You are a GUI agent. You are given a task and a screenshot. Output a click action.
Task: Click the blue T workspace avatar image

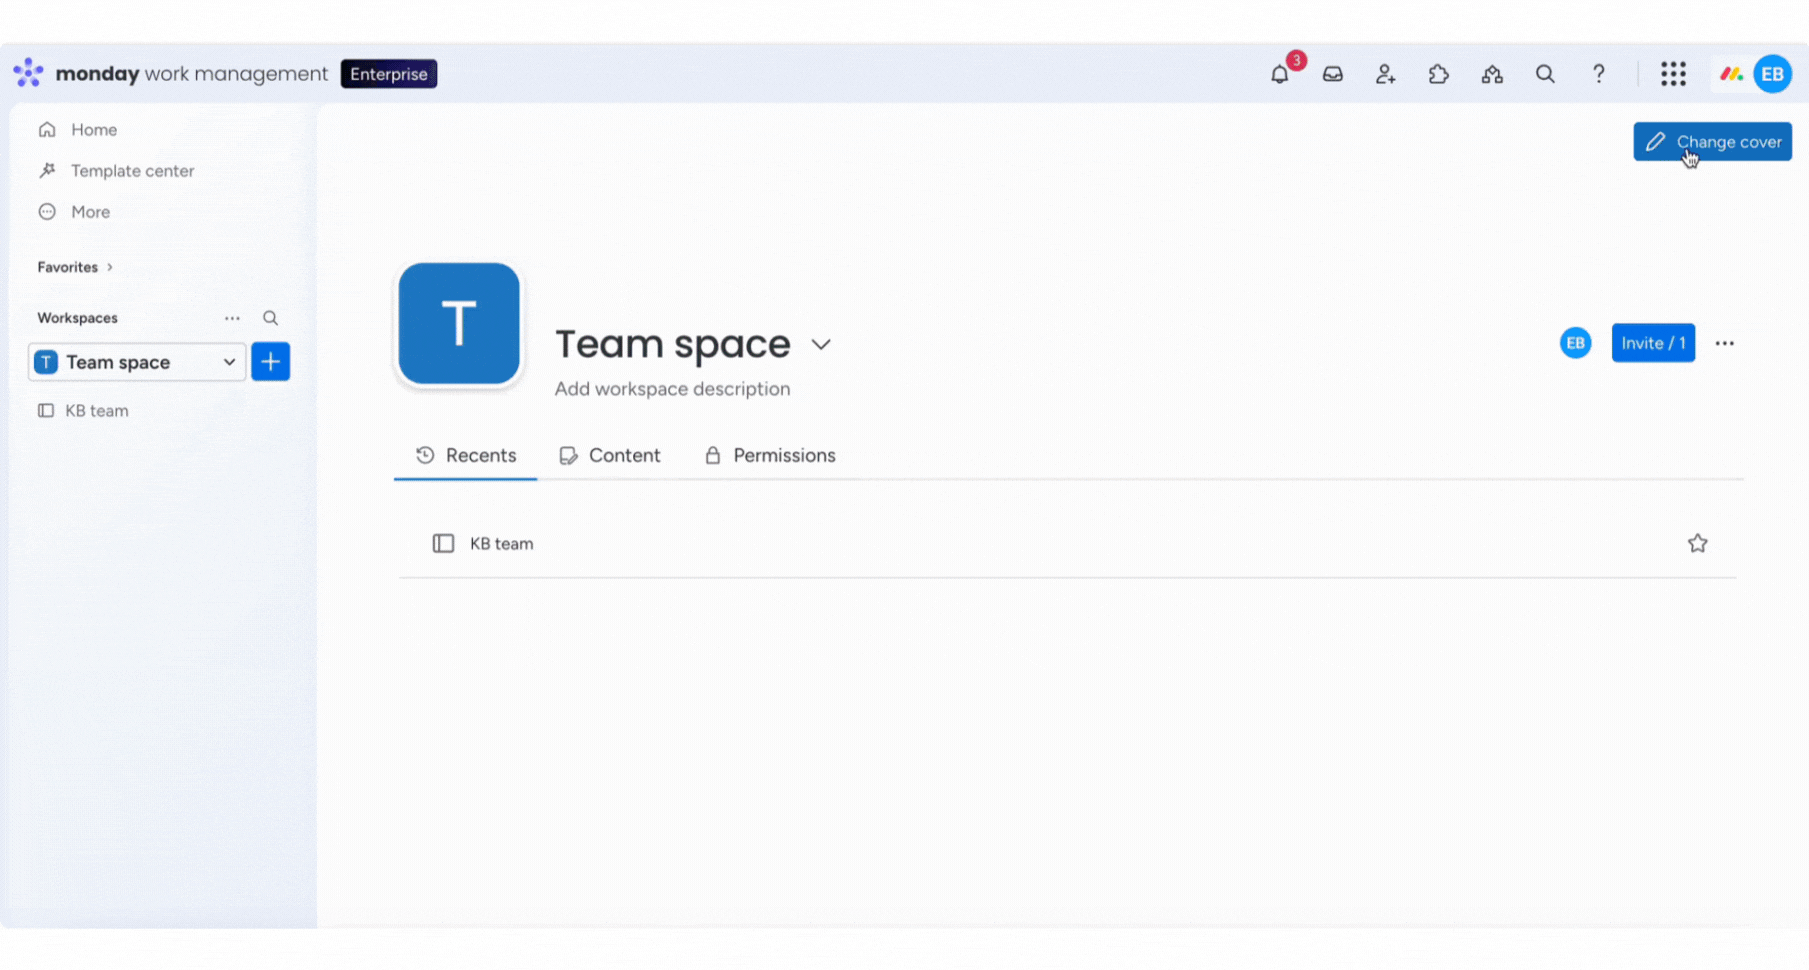458,323
